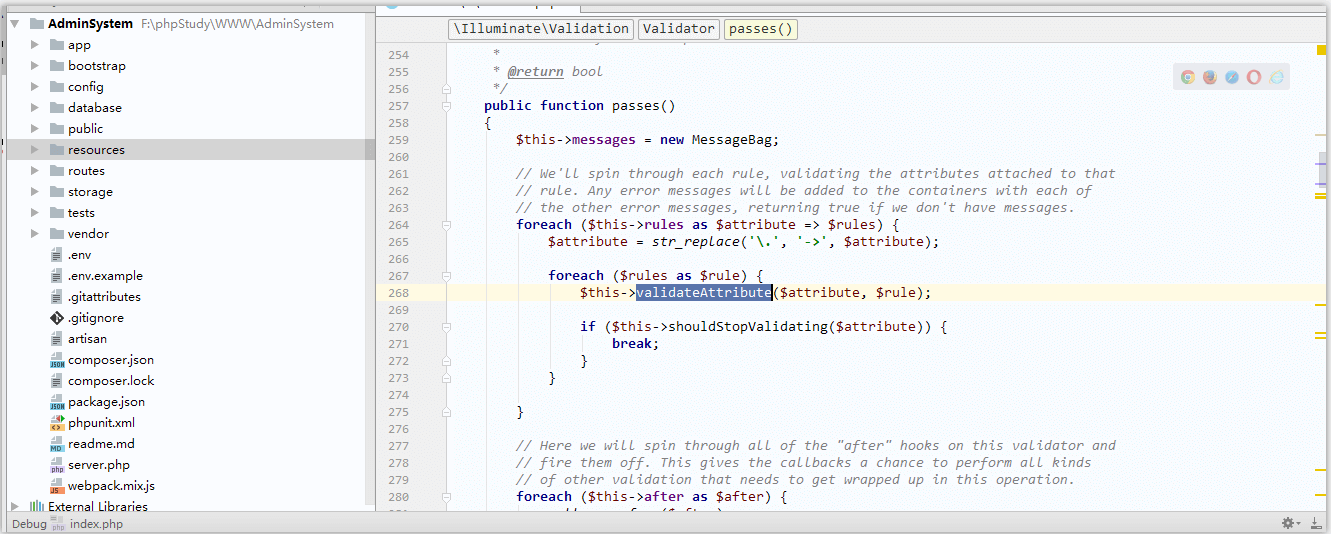Expand the External Libraries node arrow
1331x534 pixels.
(15, 507)
